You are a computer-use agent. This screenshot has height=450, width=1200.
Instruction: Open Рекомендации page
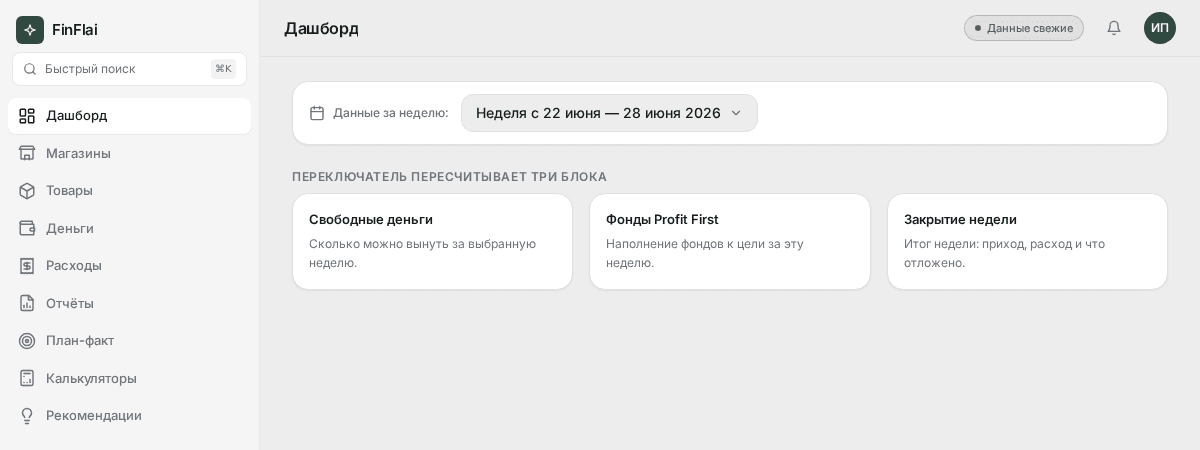point(129,416)
